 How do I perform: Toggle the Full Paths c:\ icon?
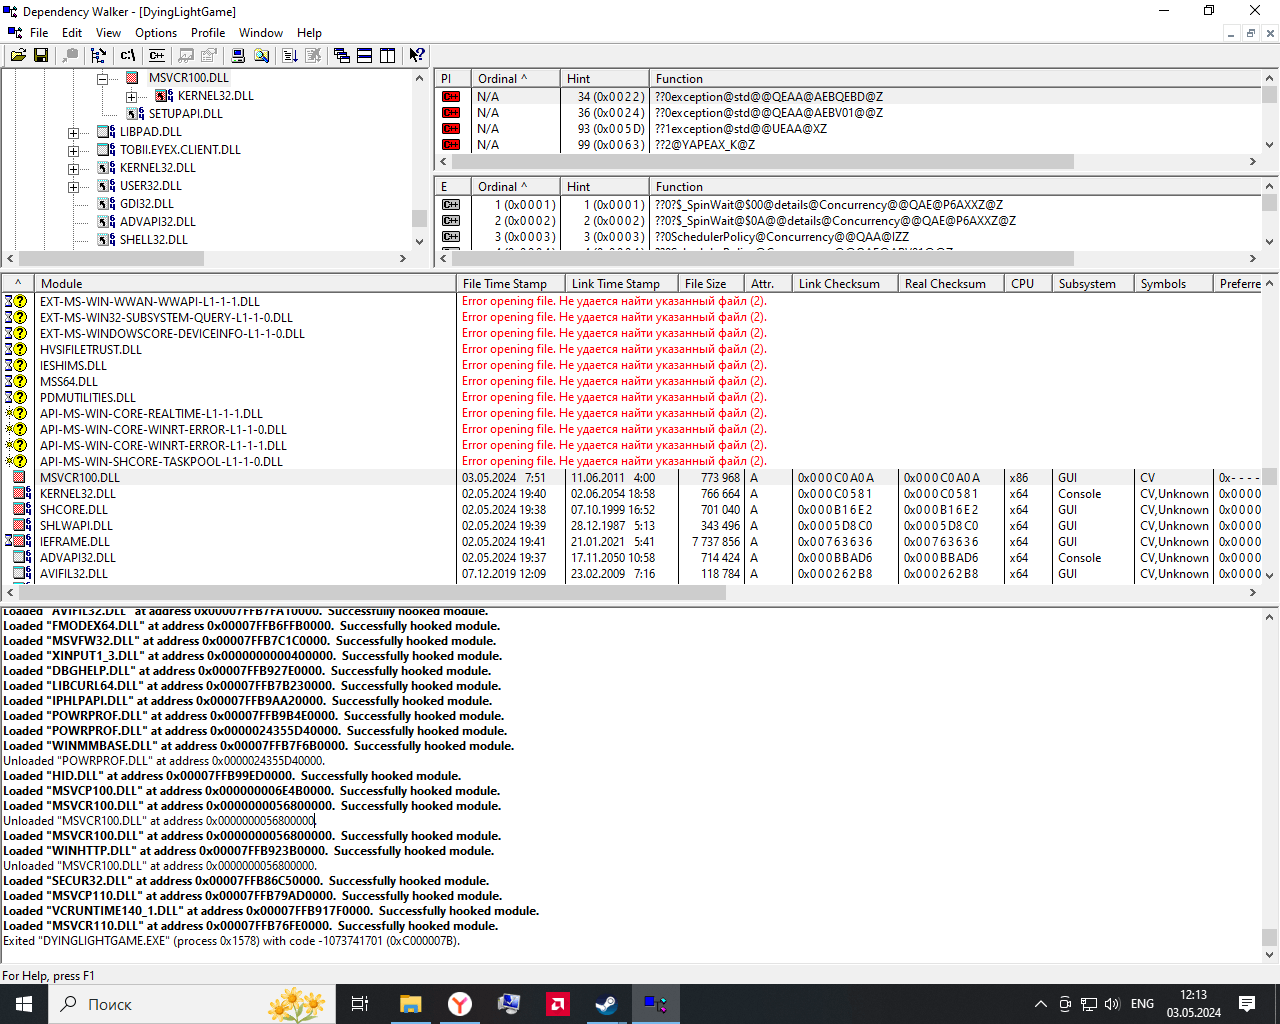pyautogui.click(x=128, y=55)
